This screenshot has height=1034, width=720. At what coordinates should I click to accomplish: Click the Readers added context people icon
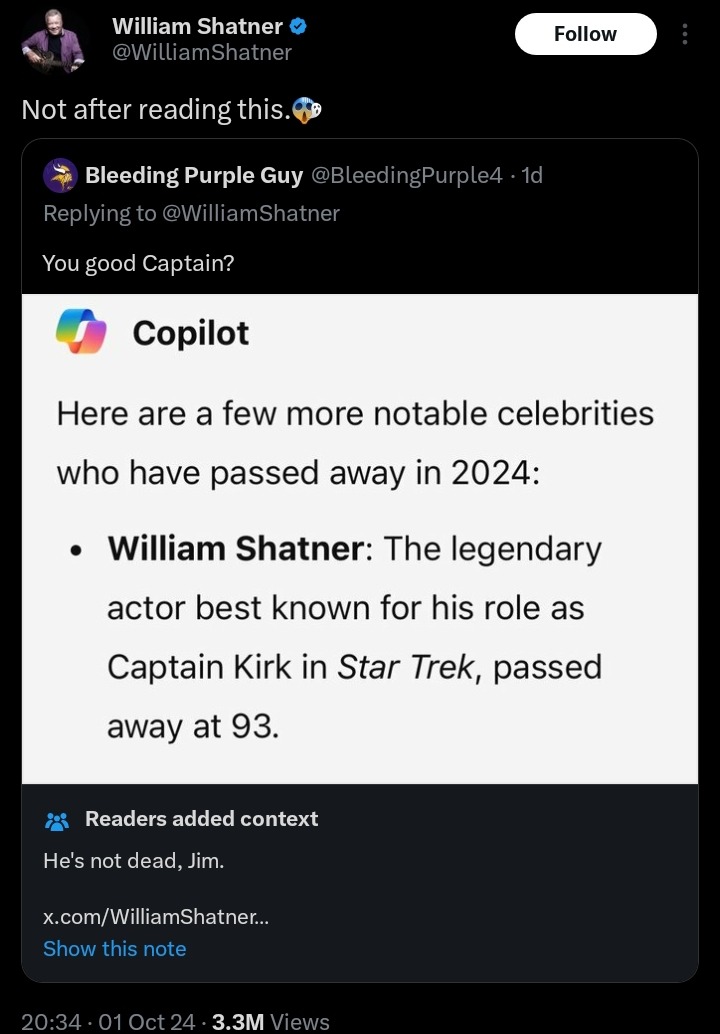click(57, 820)
